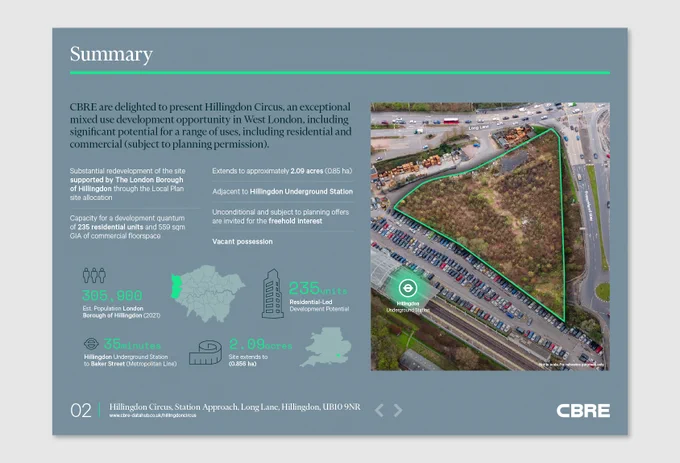680x463 pixels.
Task: Click the CBRE logo
Action: (x=583, y=411)
